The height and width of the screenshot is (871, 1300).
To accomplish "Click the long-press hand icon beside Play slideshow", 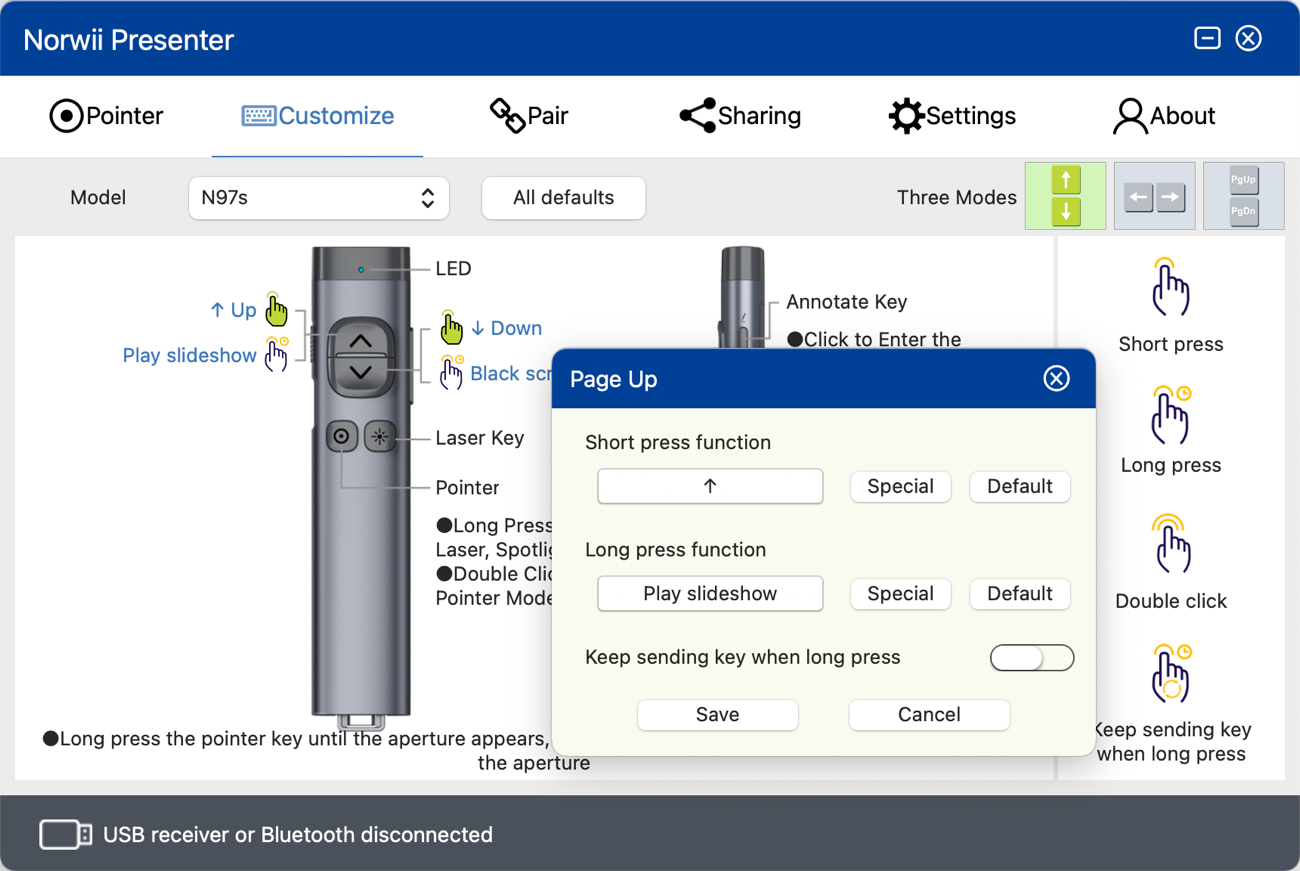I will click(x=276, y=354).
